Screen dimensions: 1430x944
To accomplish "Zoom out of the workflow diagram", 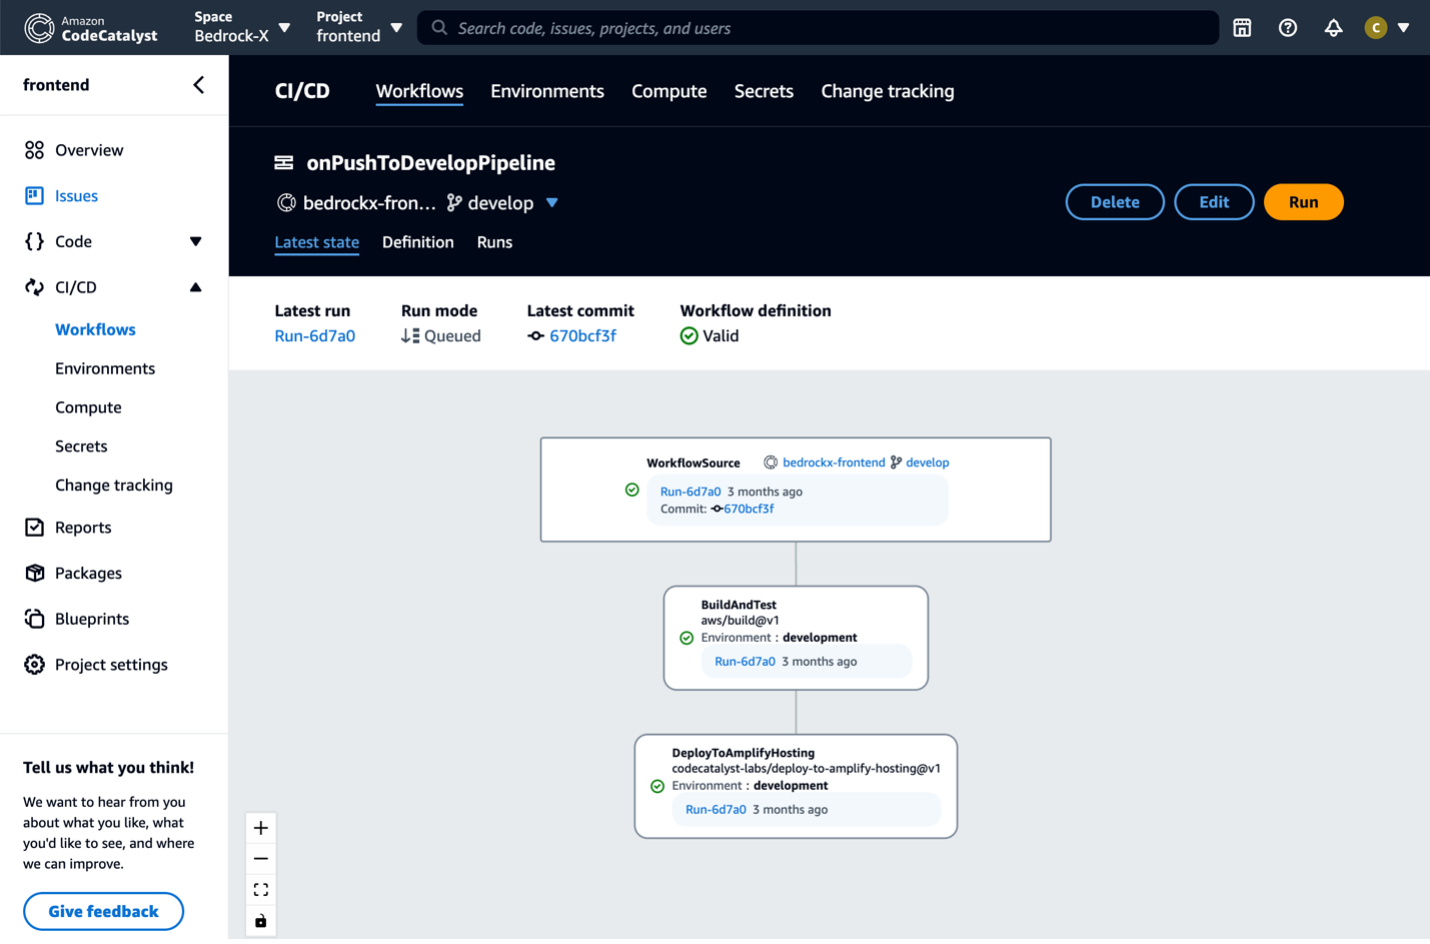I will click(261, 859).
